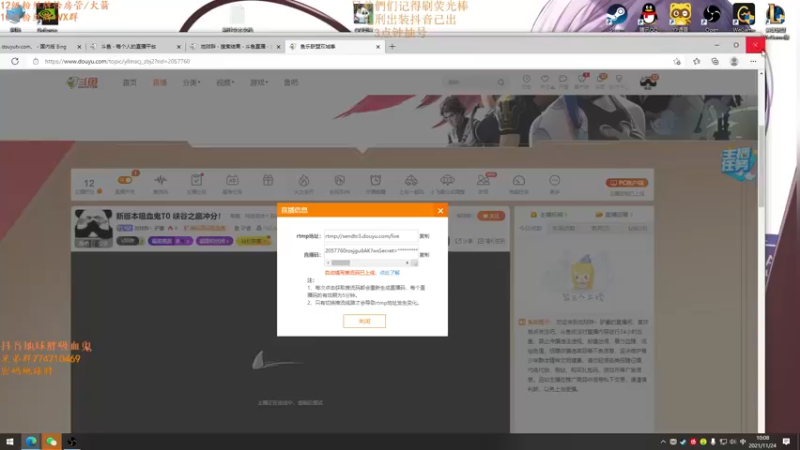Open the friends icon with NEW badge
The height and width of the screenshot is (450, 800).
pos(483,180)
